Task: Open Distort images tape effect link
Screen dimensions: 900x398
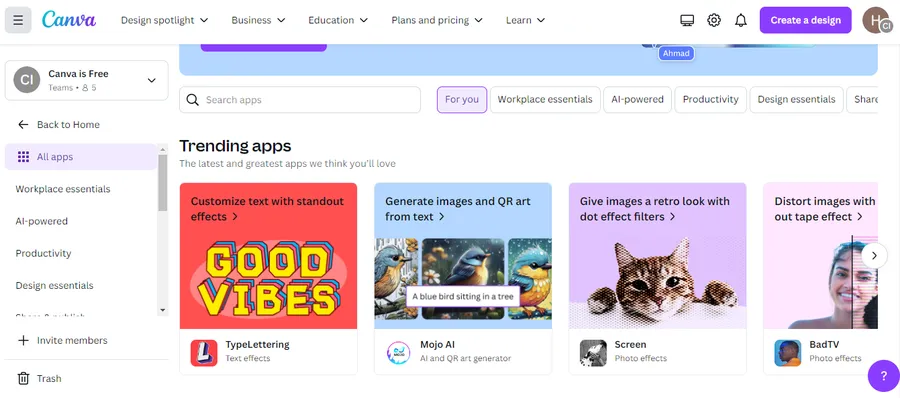Action: coord(825,209)
